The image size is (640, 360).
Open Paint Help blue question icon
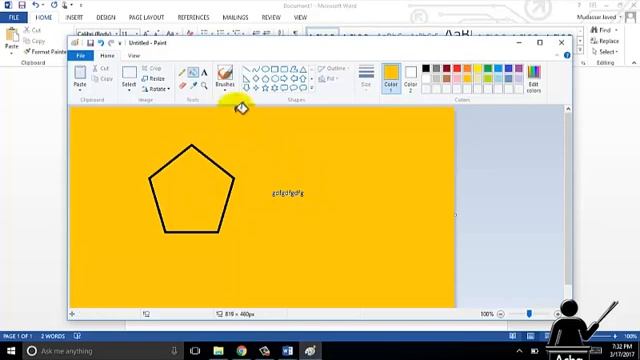pyautogui.click(x=567, y=55)
